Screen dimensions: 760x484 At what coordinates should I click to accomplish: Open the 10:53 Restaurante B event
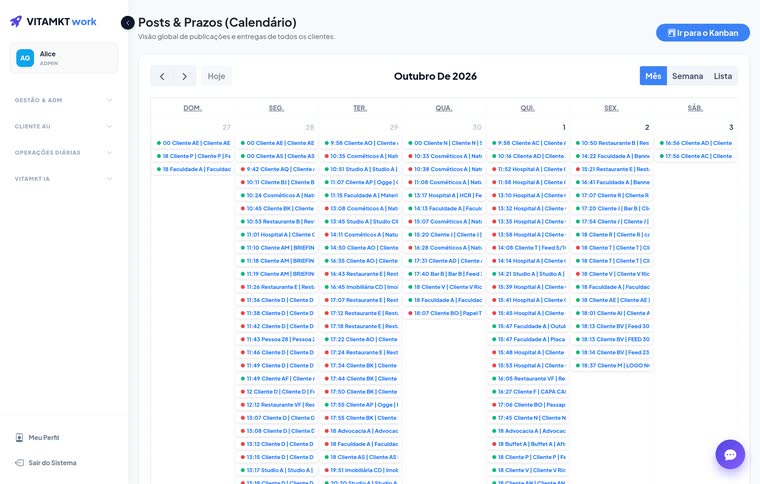pos(277,221)
